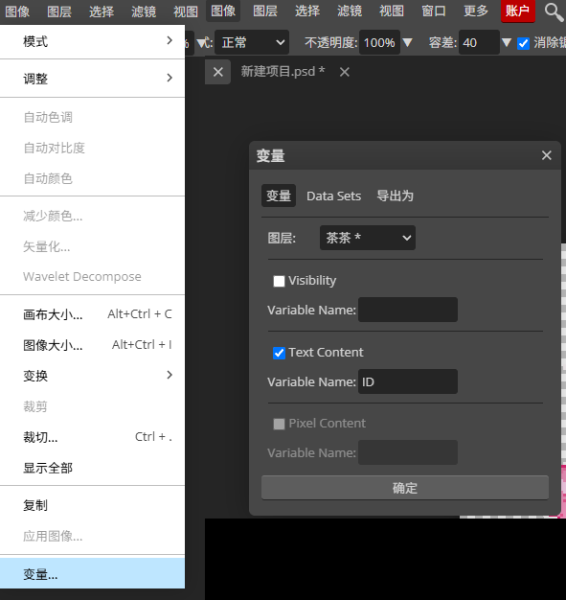The image size is (566, 600).
Task: Select 显示全部 menu entry
Action: pos(92,468)
